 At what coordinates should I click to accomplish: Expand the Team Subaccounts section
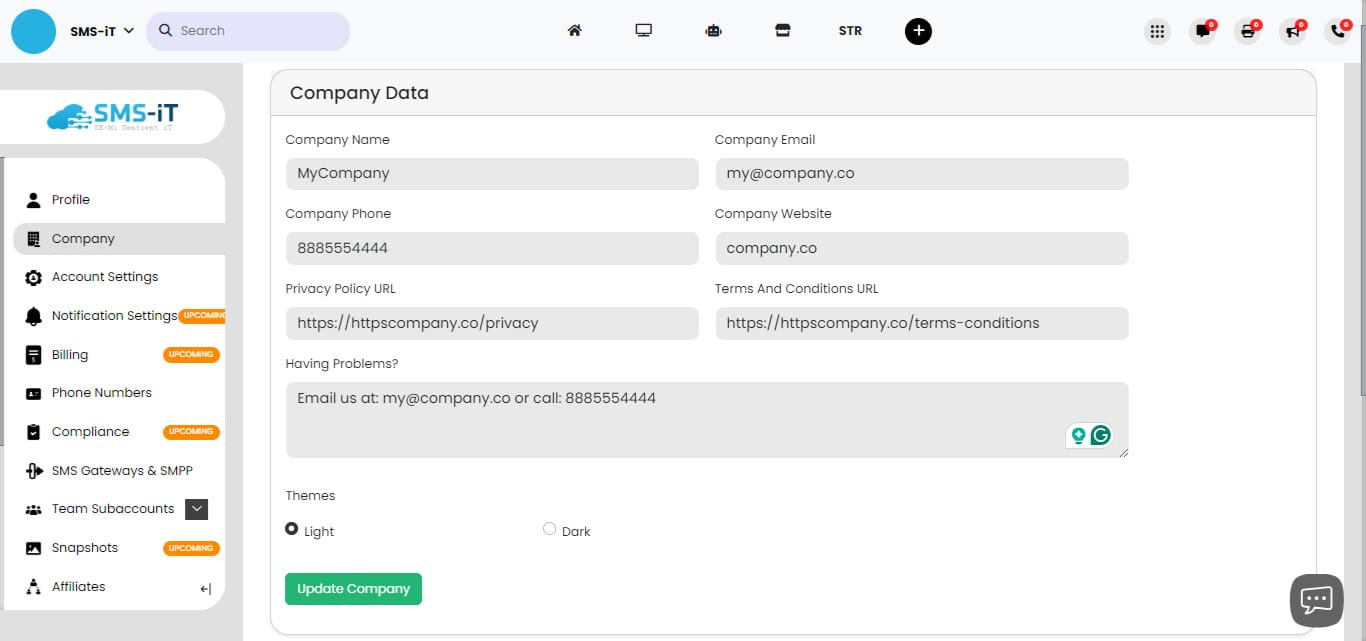click(197, 509)
